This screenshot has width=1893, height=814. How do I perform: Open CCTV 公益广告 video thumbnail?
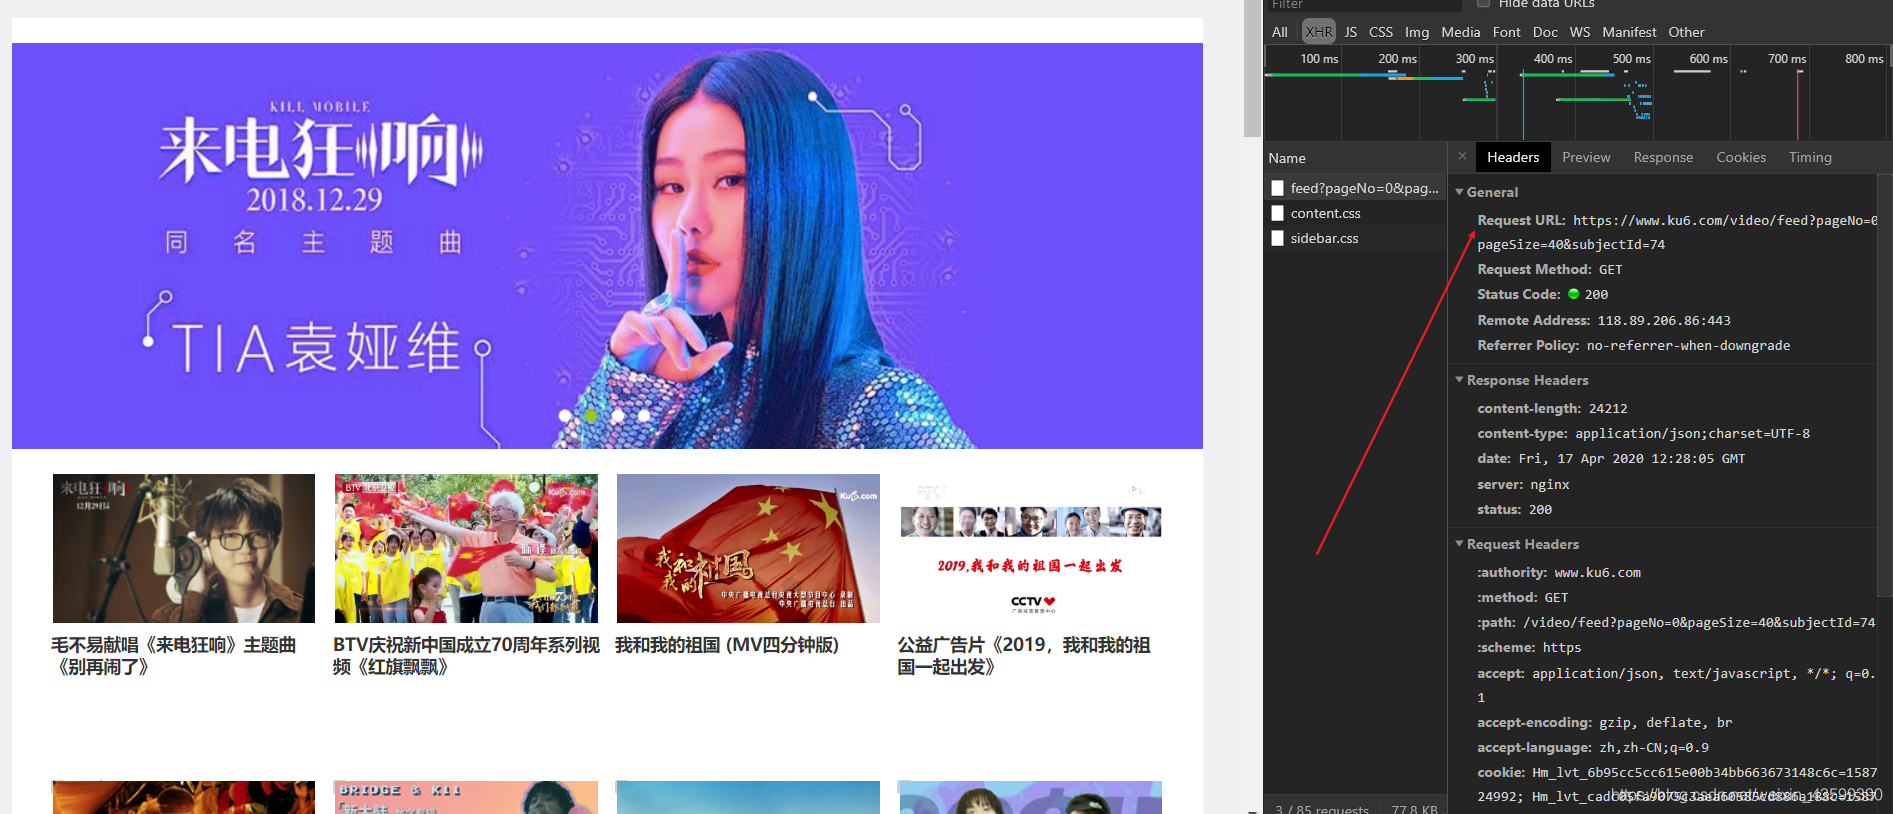(1030, 548)
